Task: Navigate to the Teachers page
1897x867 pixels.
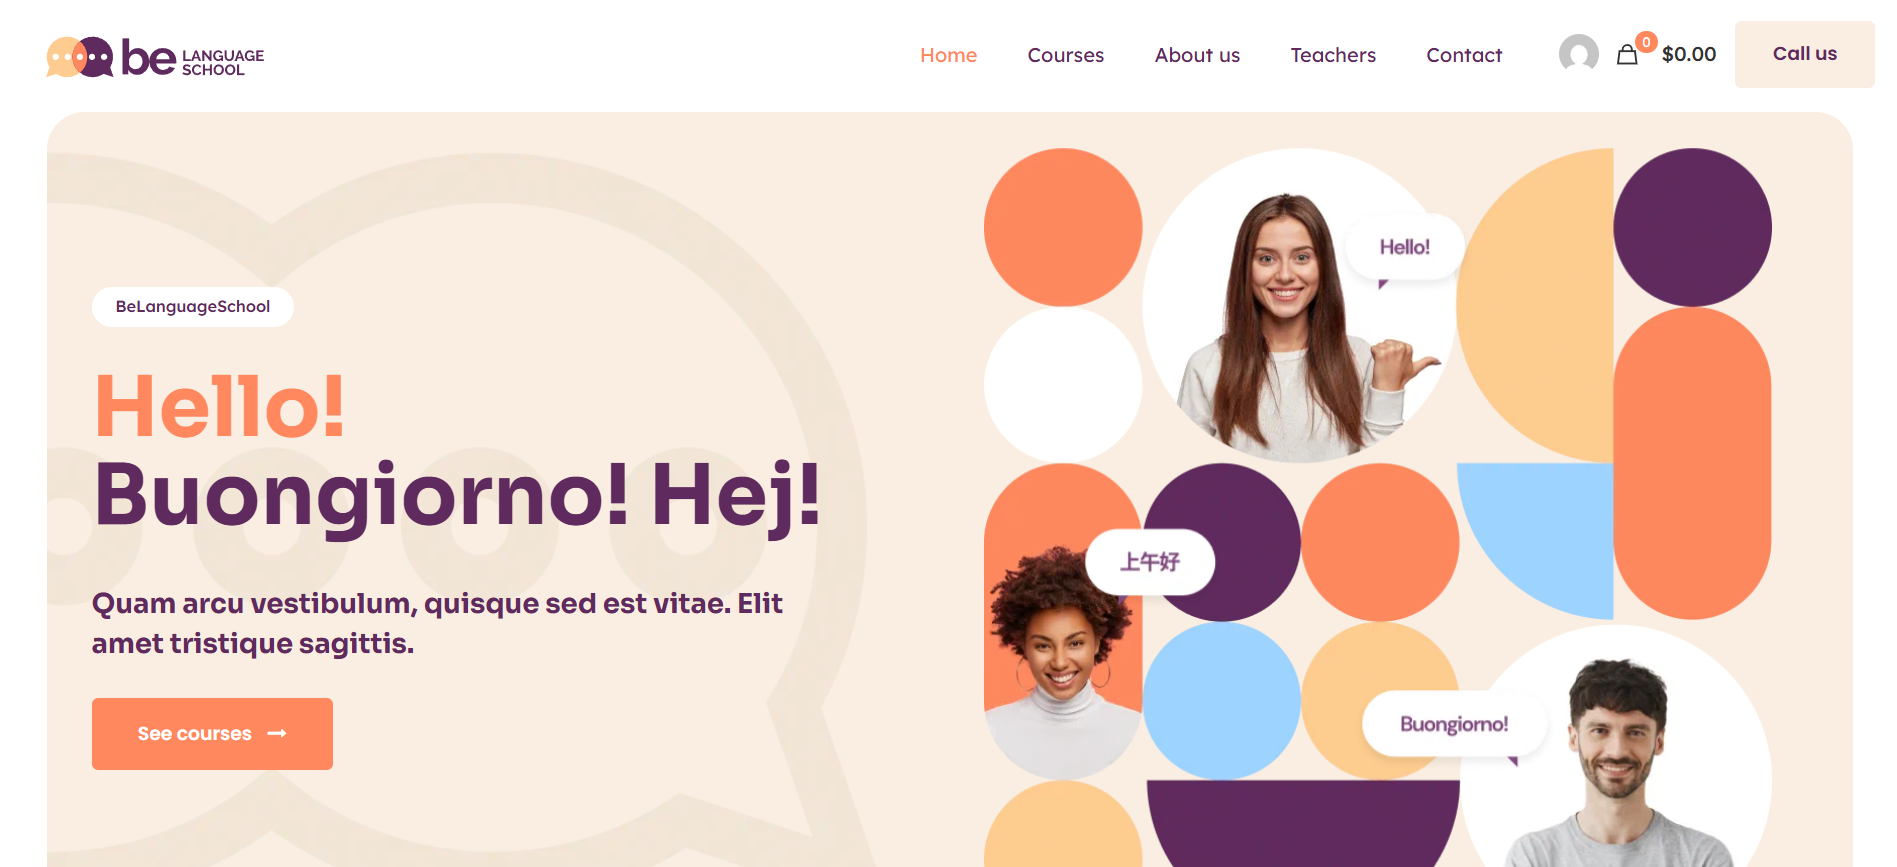Action: pos(1333,55)
